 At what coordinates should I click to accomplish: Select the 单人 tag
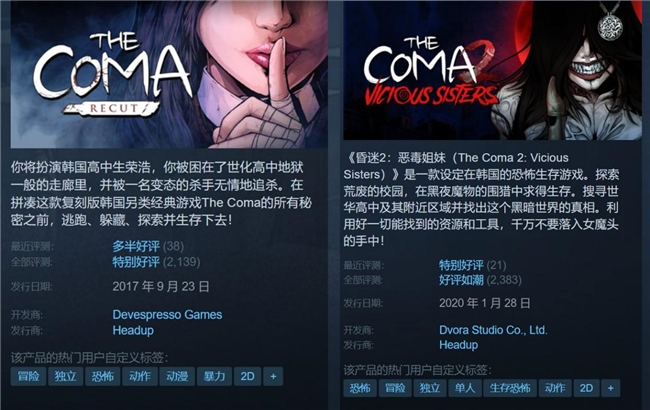point(464,388)
